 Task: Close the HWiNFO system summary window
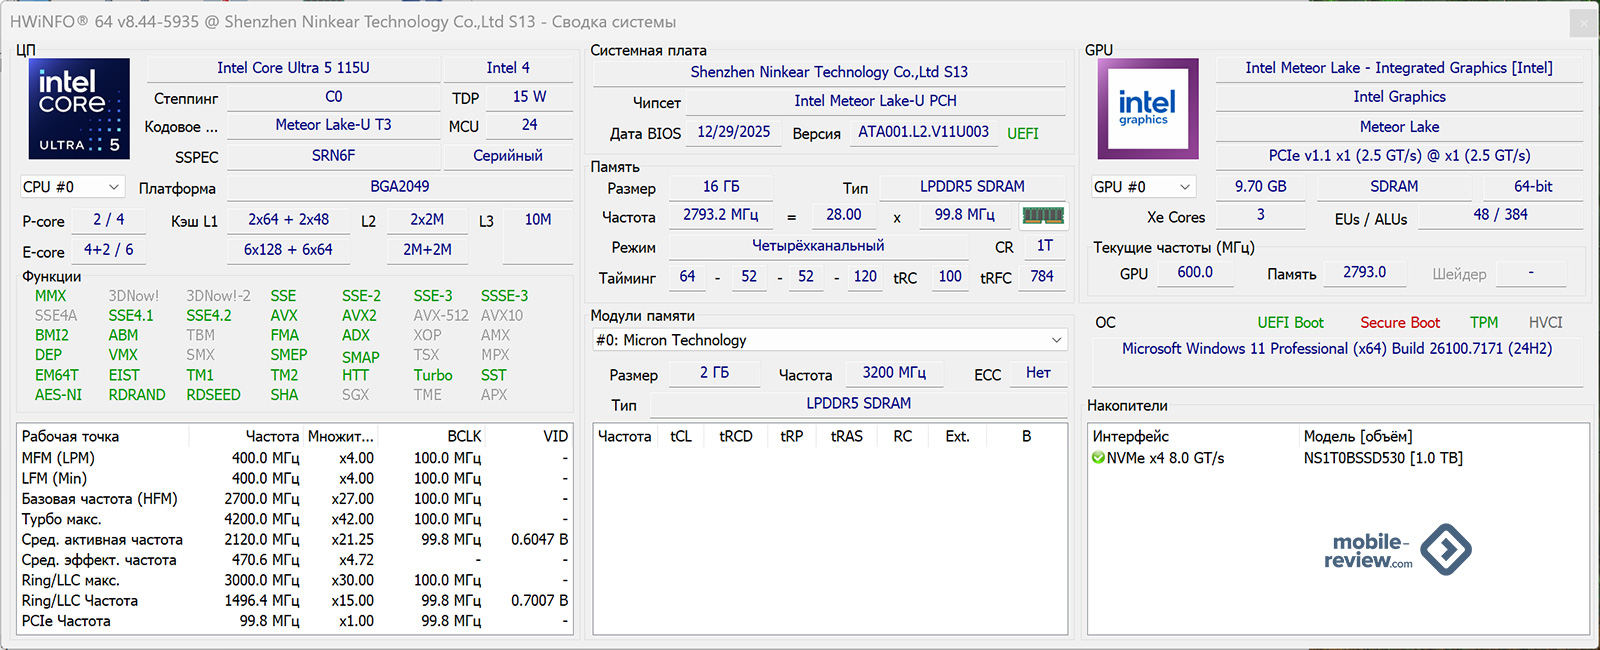pos(1583,22)
